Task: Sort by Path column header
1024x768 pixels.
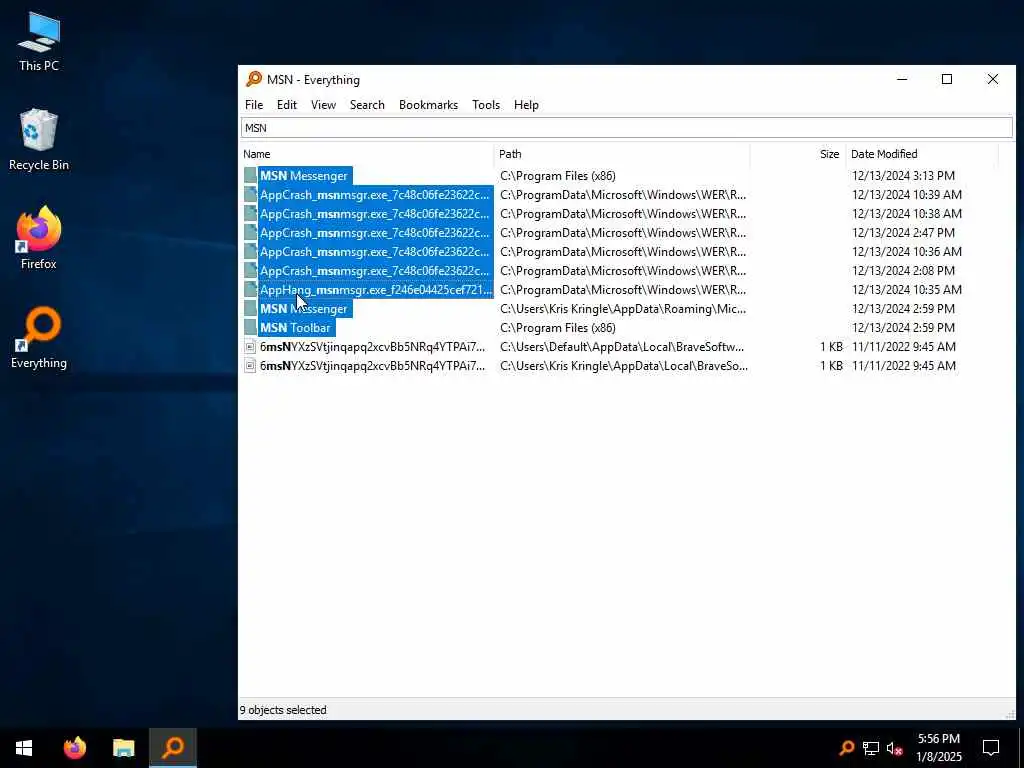Action: pos(621,154)
